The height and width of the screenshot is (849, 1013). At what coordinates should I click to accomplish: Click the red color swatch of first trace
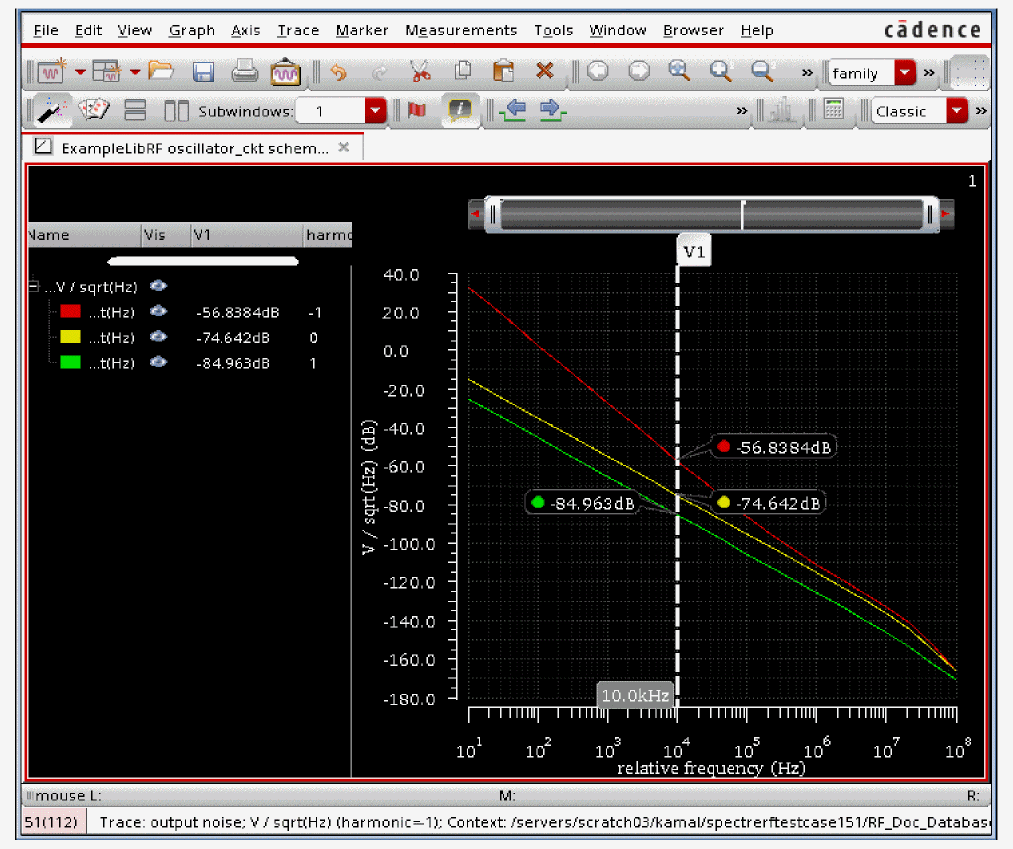(70, 312)
